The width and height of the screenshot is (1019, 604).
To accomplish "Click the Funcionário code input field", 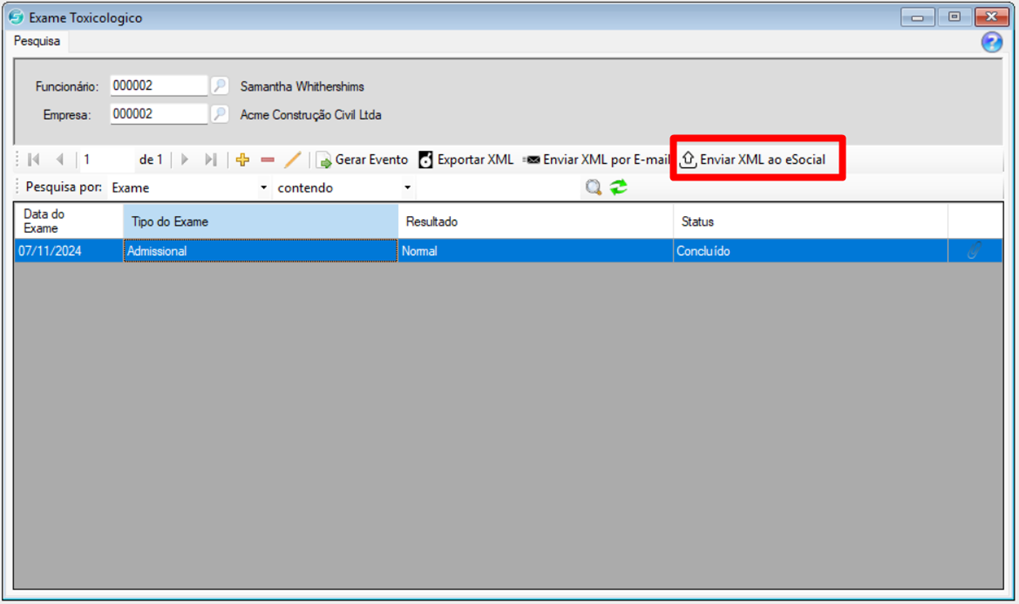I will click(x=159, y=86).
